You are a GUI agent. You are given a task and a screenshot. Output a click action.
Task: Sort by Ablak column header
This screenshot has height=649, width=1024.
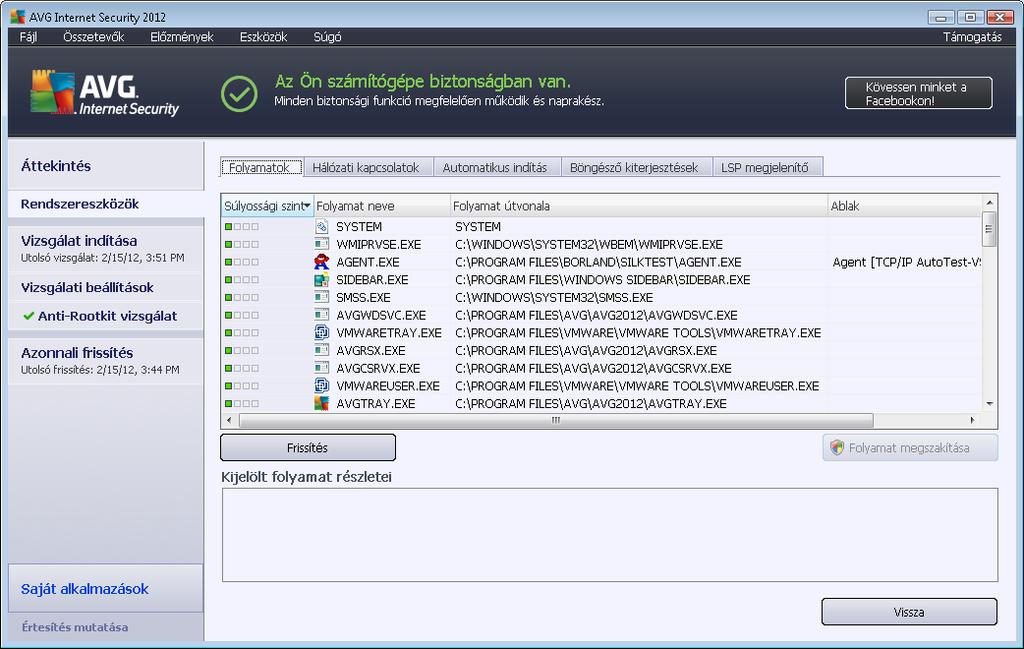click(904, 206)
